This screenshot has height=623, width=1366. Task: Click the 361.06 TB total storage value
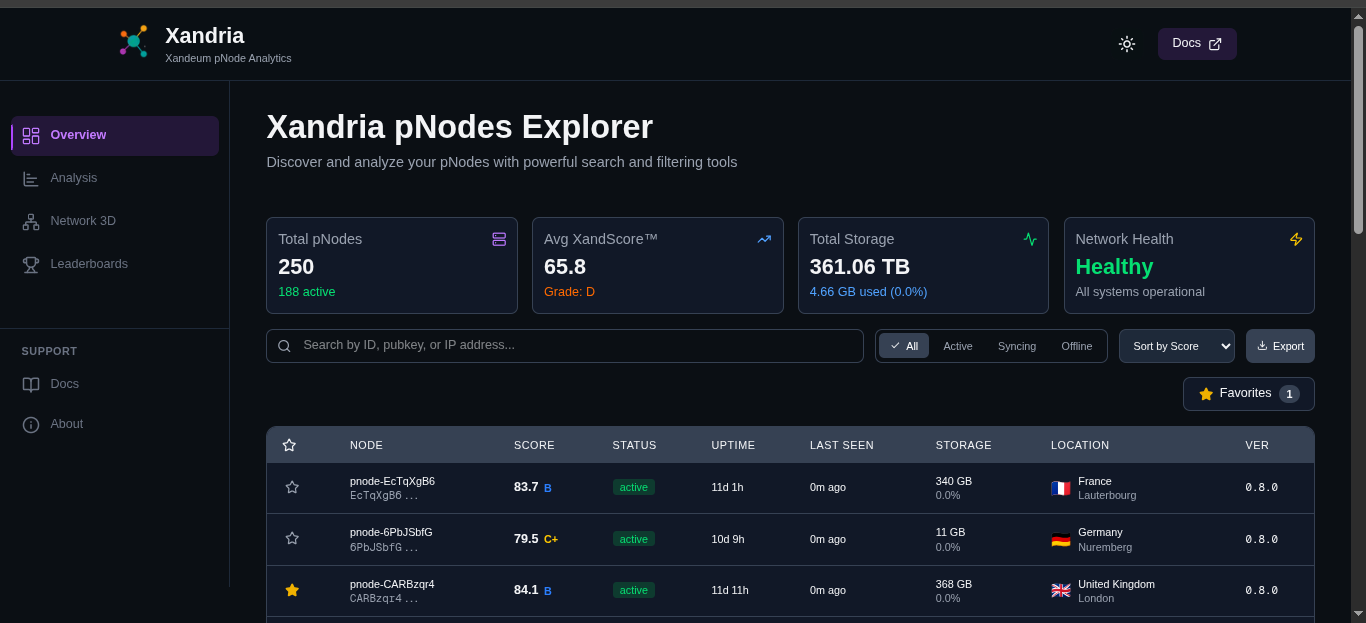(860, 267)
